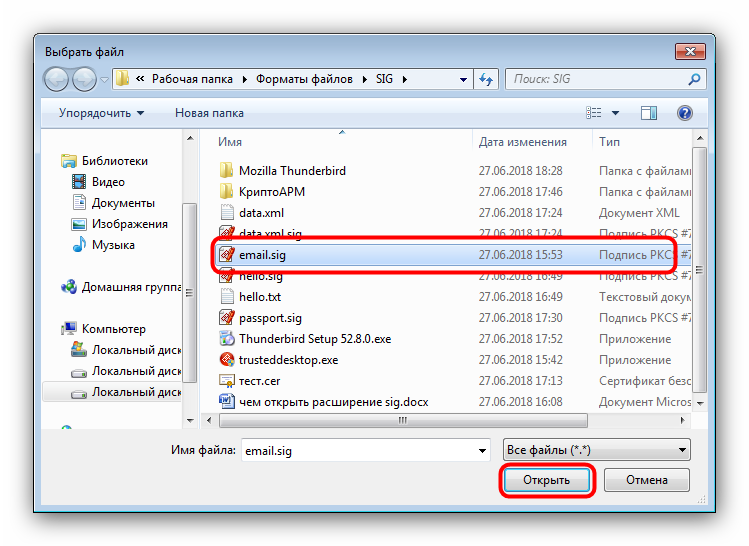The image size is (749, 546).
Task: Click the 'SIG' breadcrumb segment
Action: 384,79
